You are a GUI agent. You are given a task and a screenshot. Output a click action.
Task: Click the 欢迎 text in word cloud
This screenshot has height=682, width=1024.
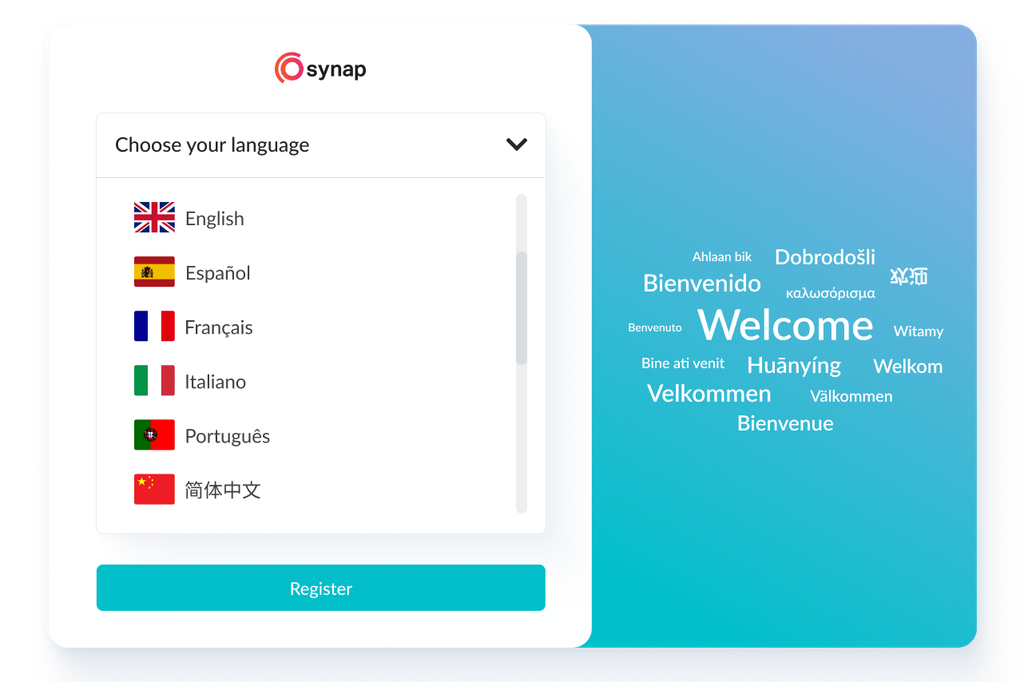[x=908, y=276]
